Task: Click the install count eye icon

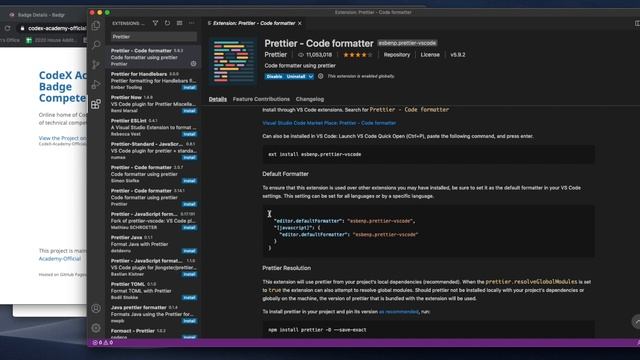Action: click(301, 55)
